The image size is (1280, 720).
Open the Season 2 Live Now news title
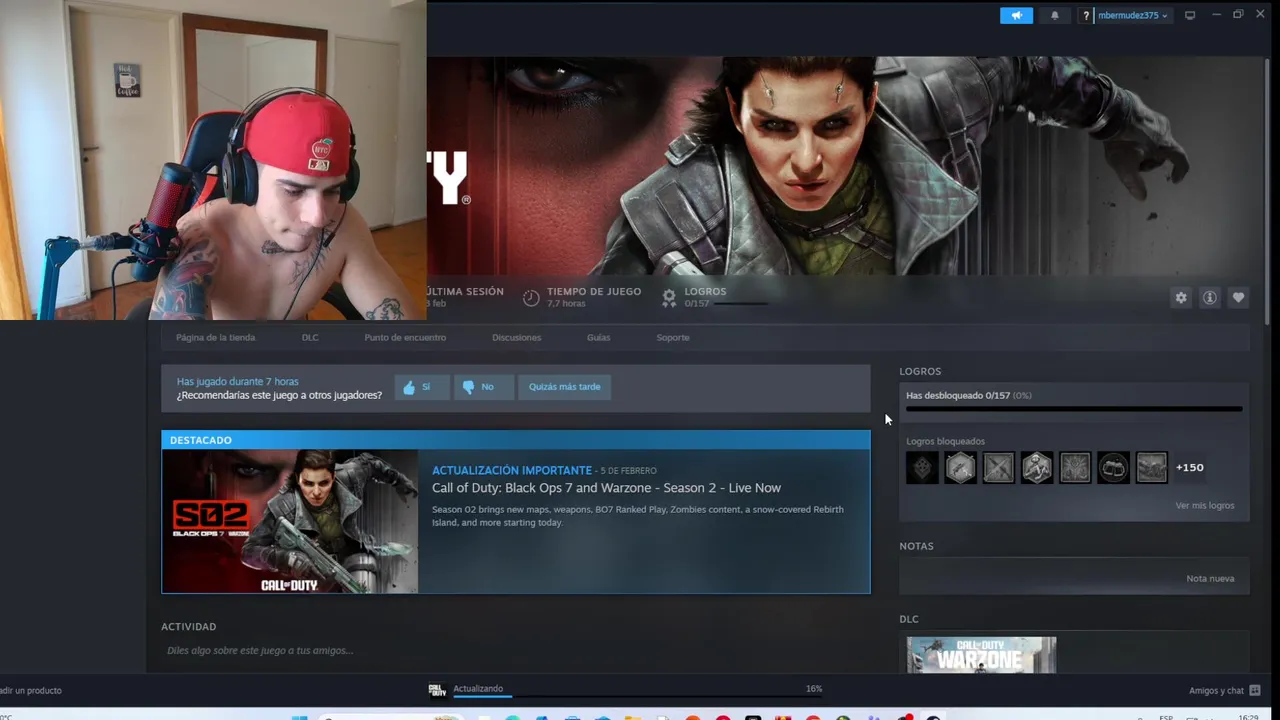[x=606, y=488]
